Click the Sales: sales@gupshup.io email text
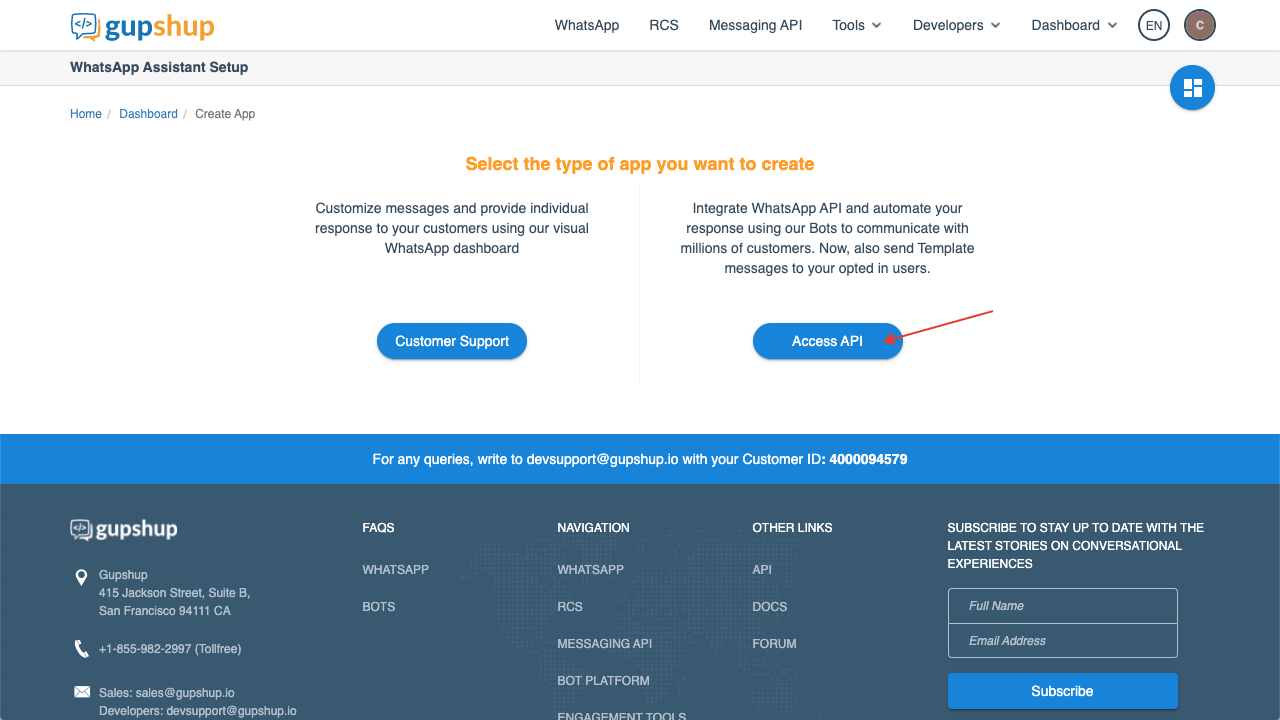Screen dimensions: 1280x720 tap(167, 692)
